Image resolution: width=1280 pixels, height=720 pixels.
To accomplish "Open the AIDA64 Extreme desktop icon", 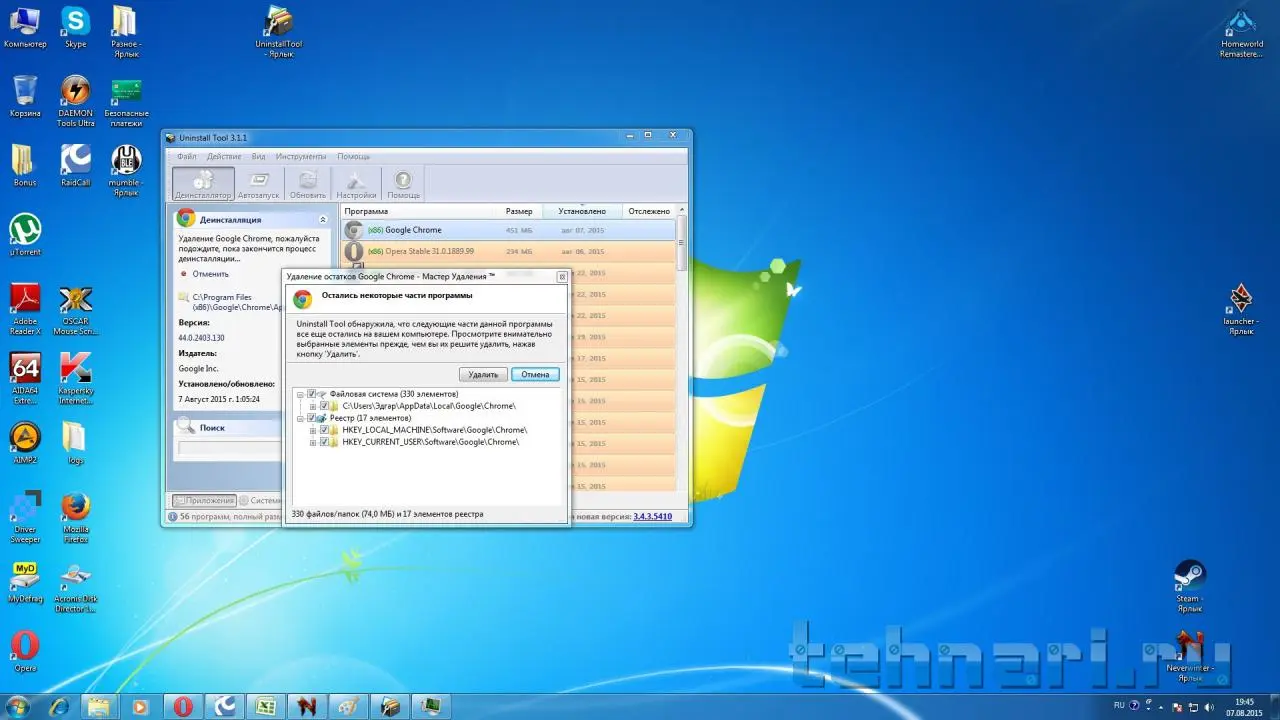I will (x=25, y=378).
